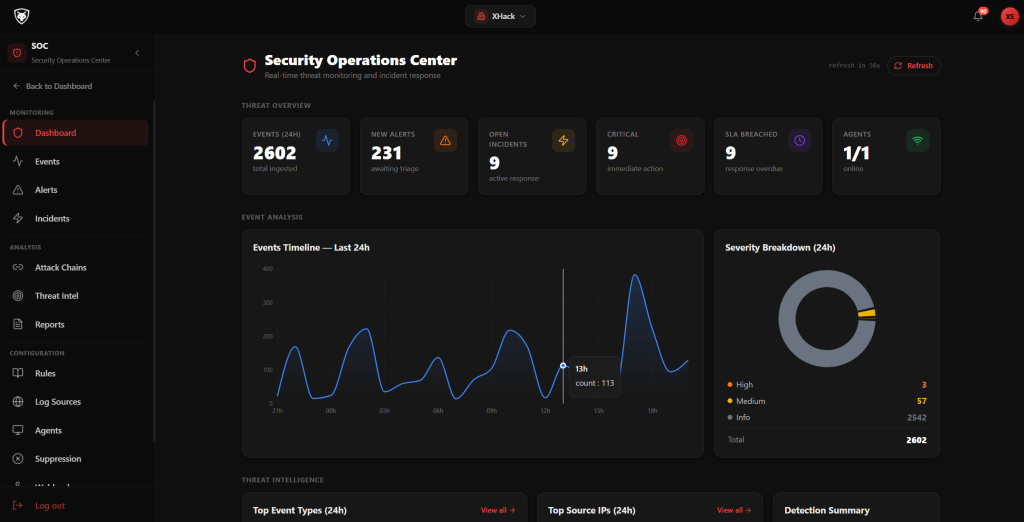
Task: Click the notification bell icon
Action: 978,16
